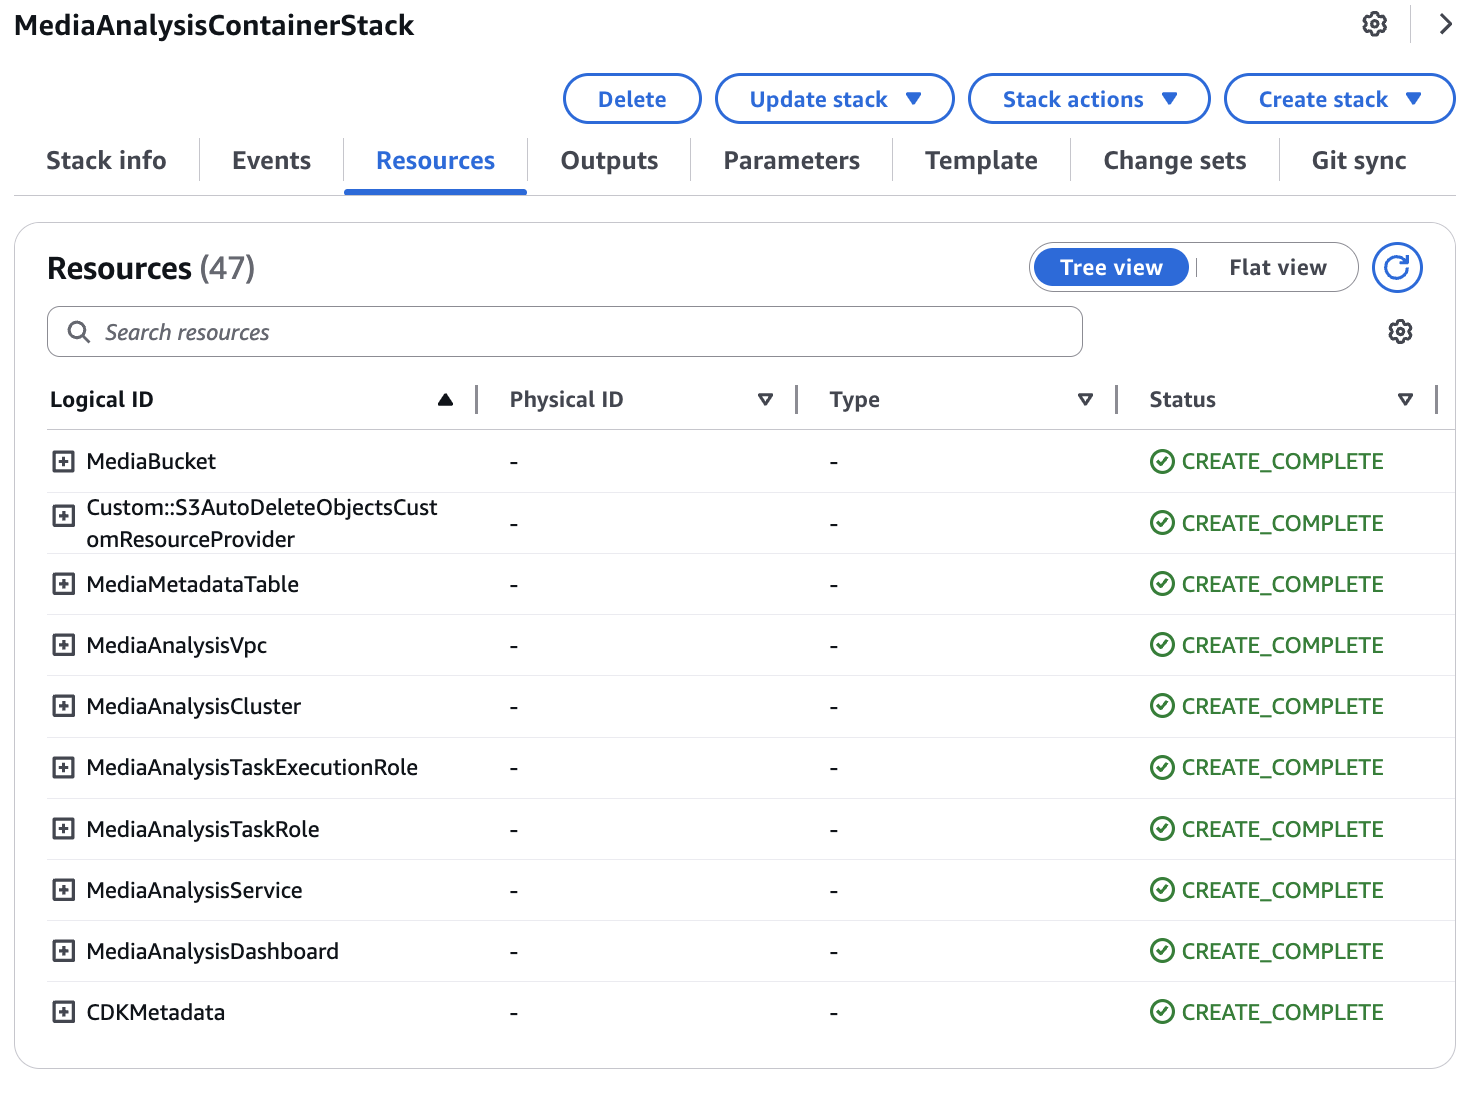
Task: Click MediaAnalysisTaskRole status check icon
Action: [1162, 829]
